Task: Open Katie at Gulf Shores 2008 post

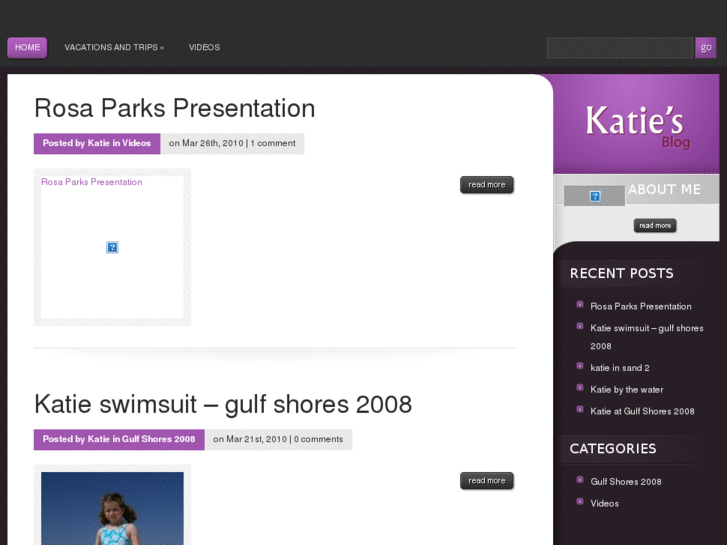Action: pyautogui.click(x=642, y=411)
